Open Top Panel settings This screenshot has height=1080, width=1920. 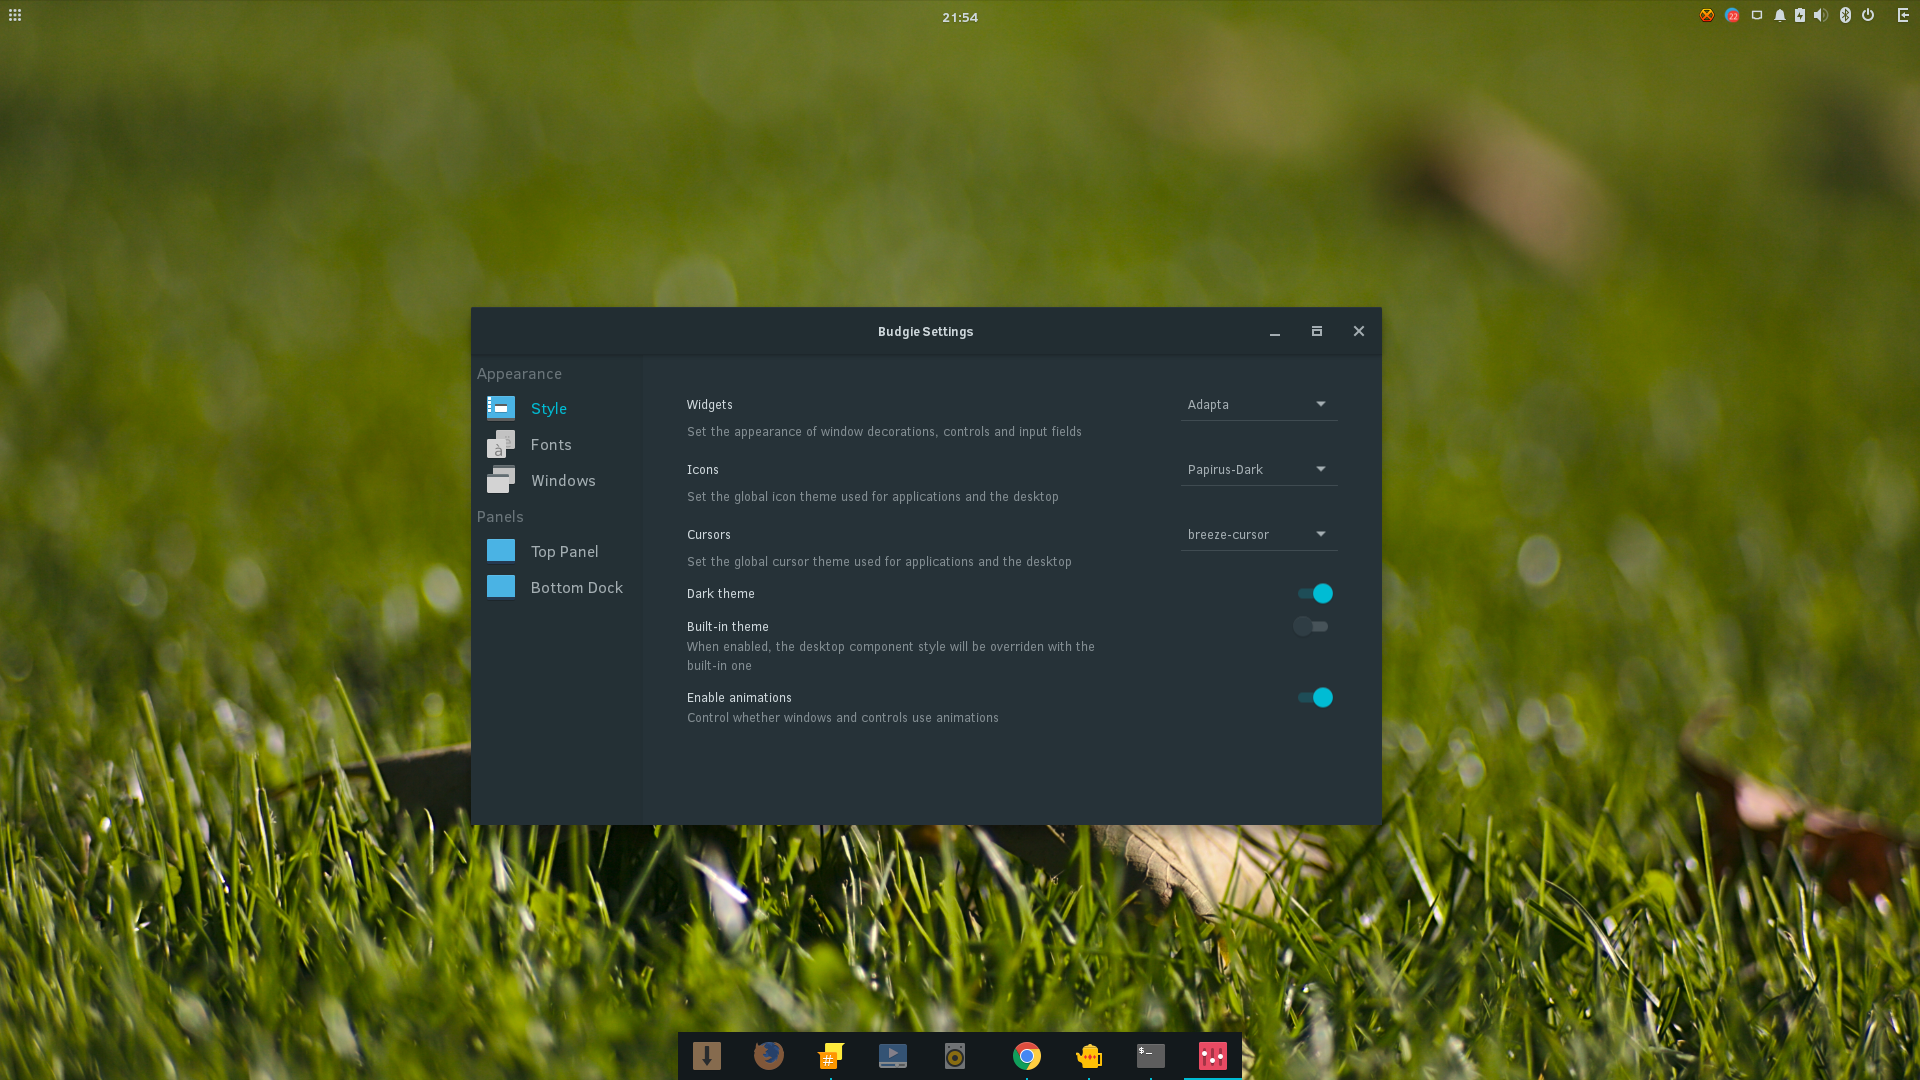click(557, 551)
